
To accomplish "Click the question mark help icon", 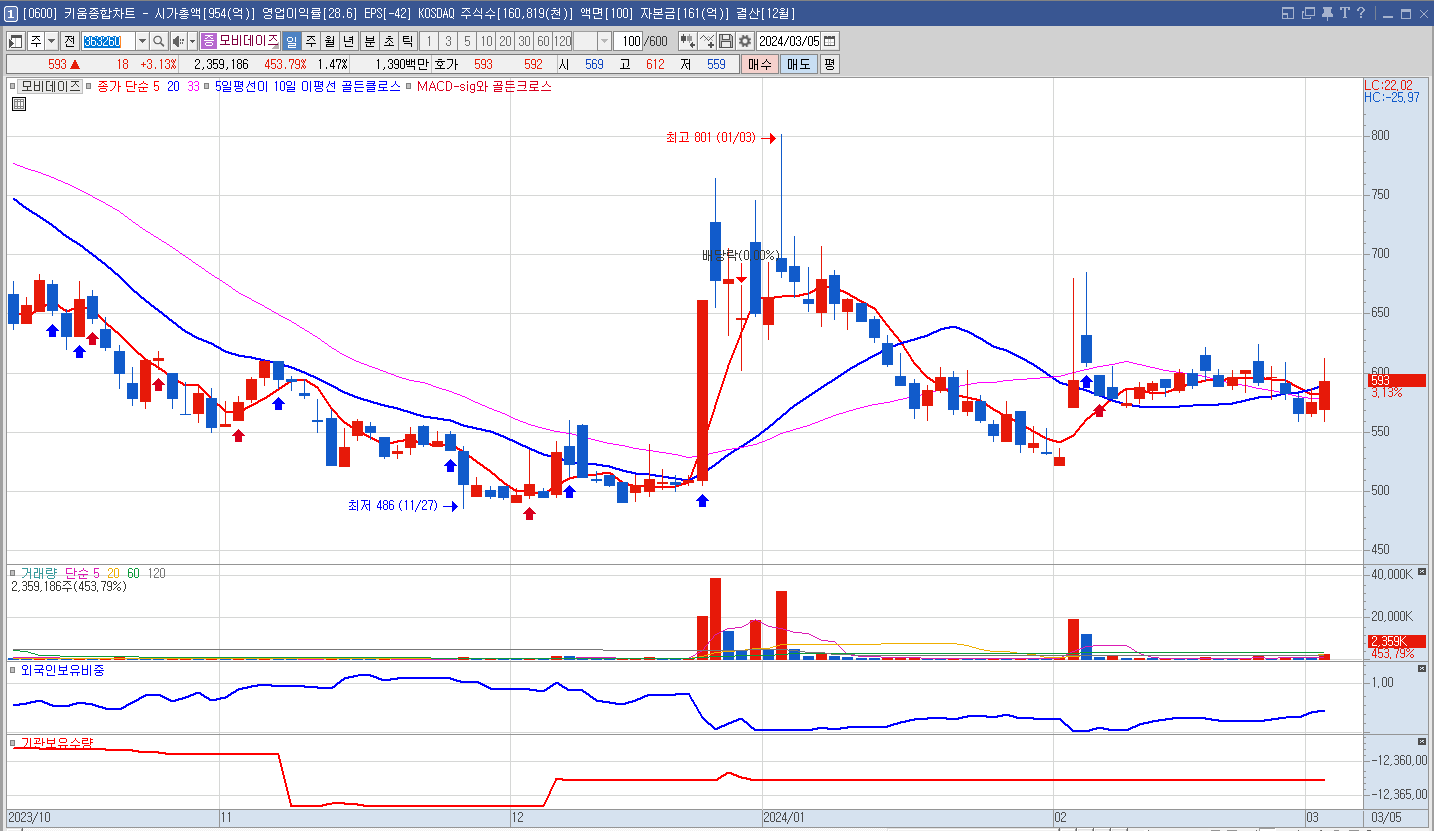I will pos(1361,13).
